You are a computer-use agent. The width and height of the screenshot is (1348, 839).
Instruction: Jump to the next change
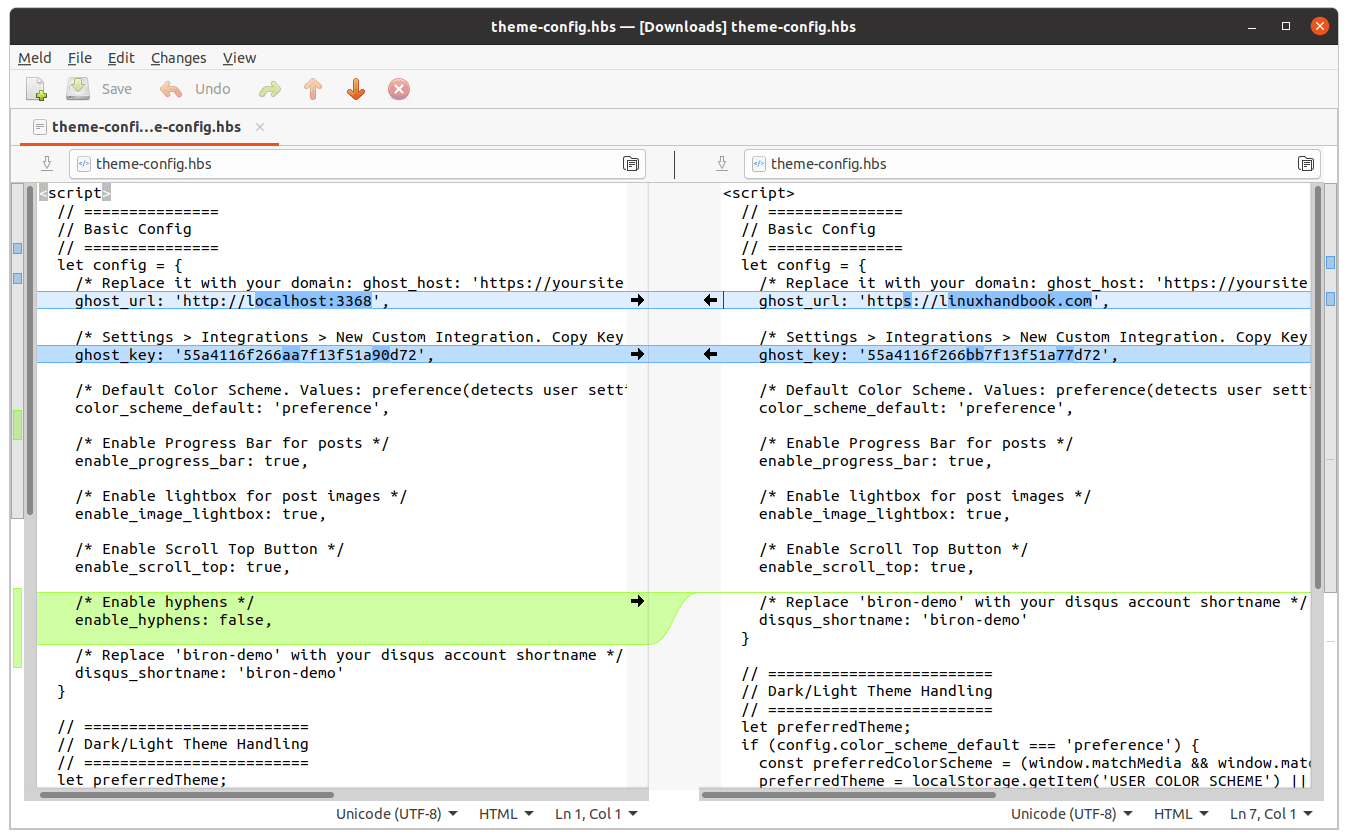[x=355, y=89]
